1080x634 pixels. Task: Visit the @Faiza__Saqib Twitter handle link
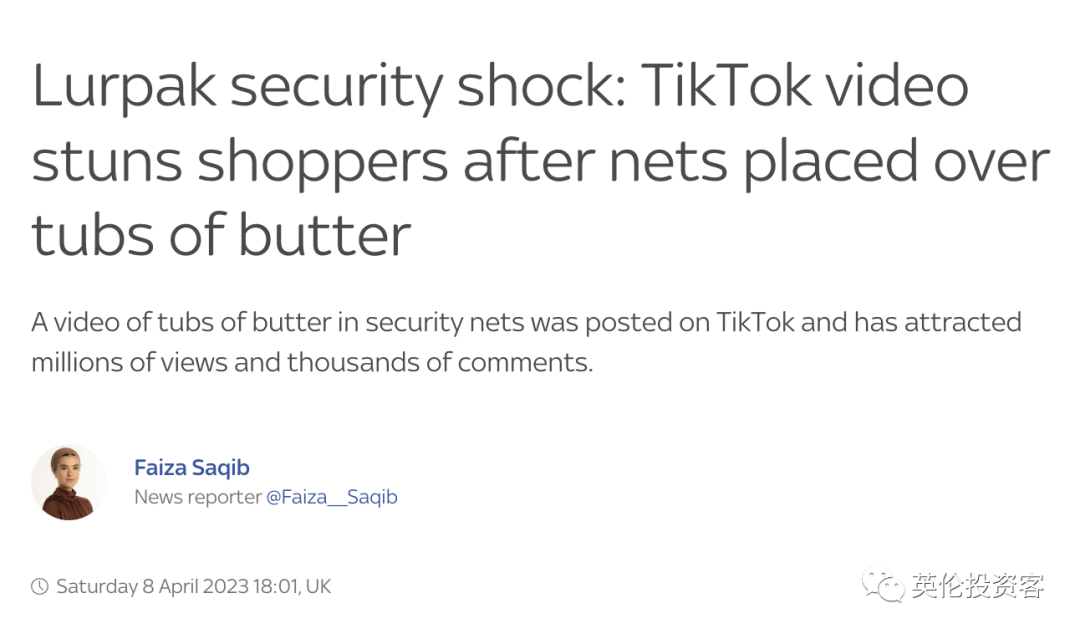pyautogui.click(x=332, y=497)
